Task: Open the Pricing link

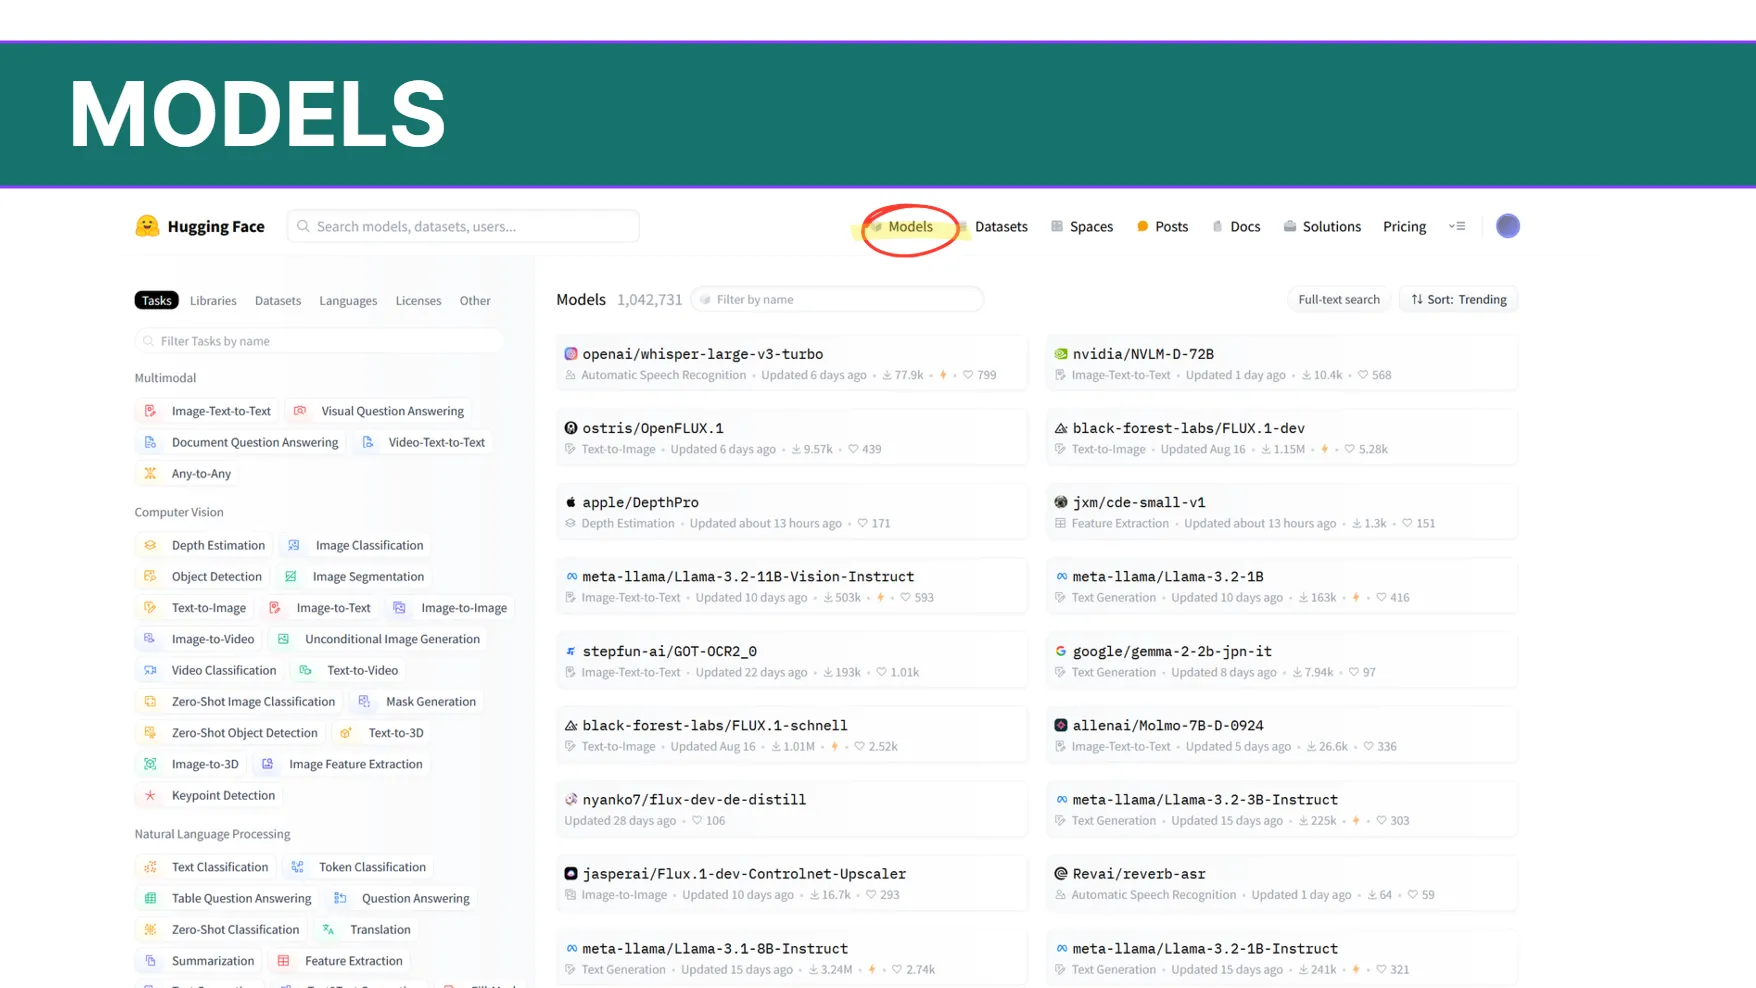Action: (1404, 226)
